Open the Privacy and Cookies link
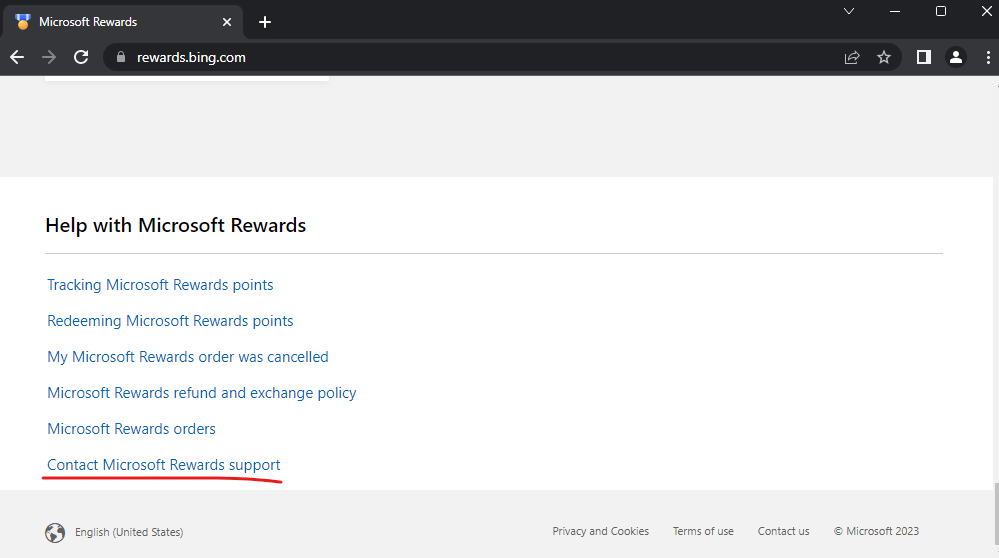The width and height of the screenshot is (999, 558). click(601, 531)
